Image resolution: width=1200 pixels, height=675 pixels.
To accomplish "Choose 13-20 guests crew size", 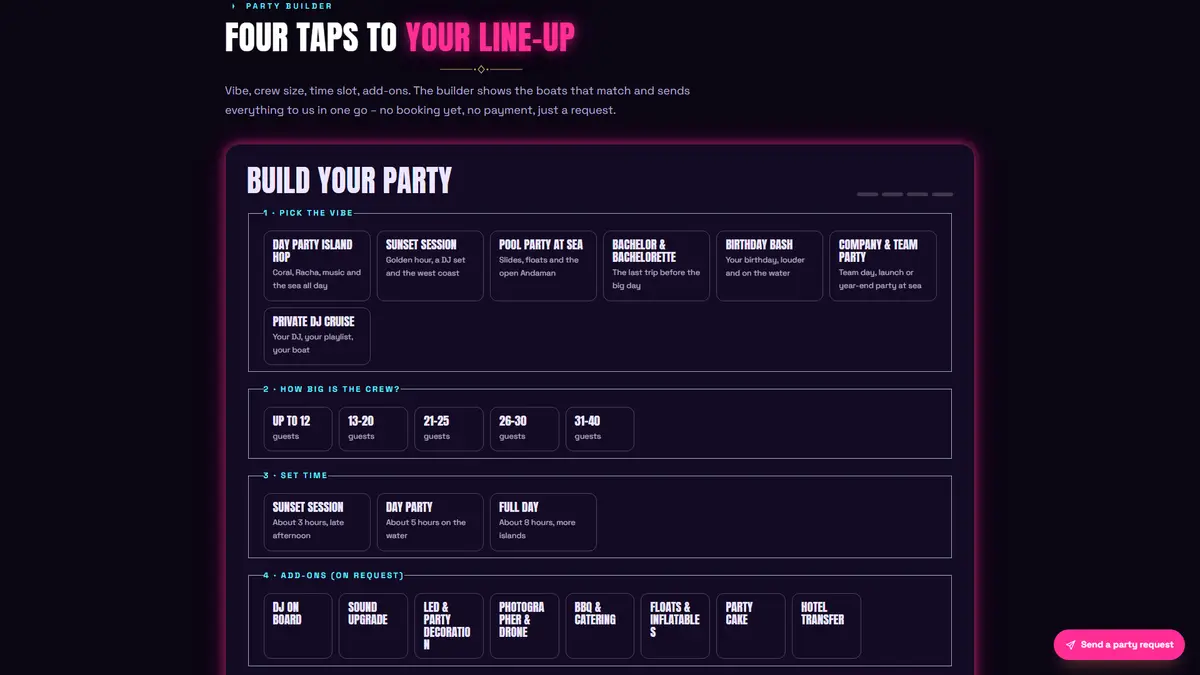I will click(x=374, y=429).
